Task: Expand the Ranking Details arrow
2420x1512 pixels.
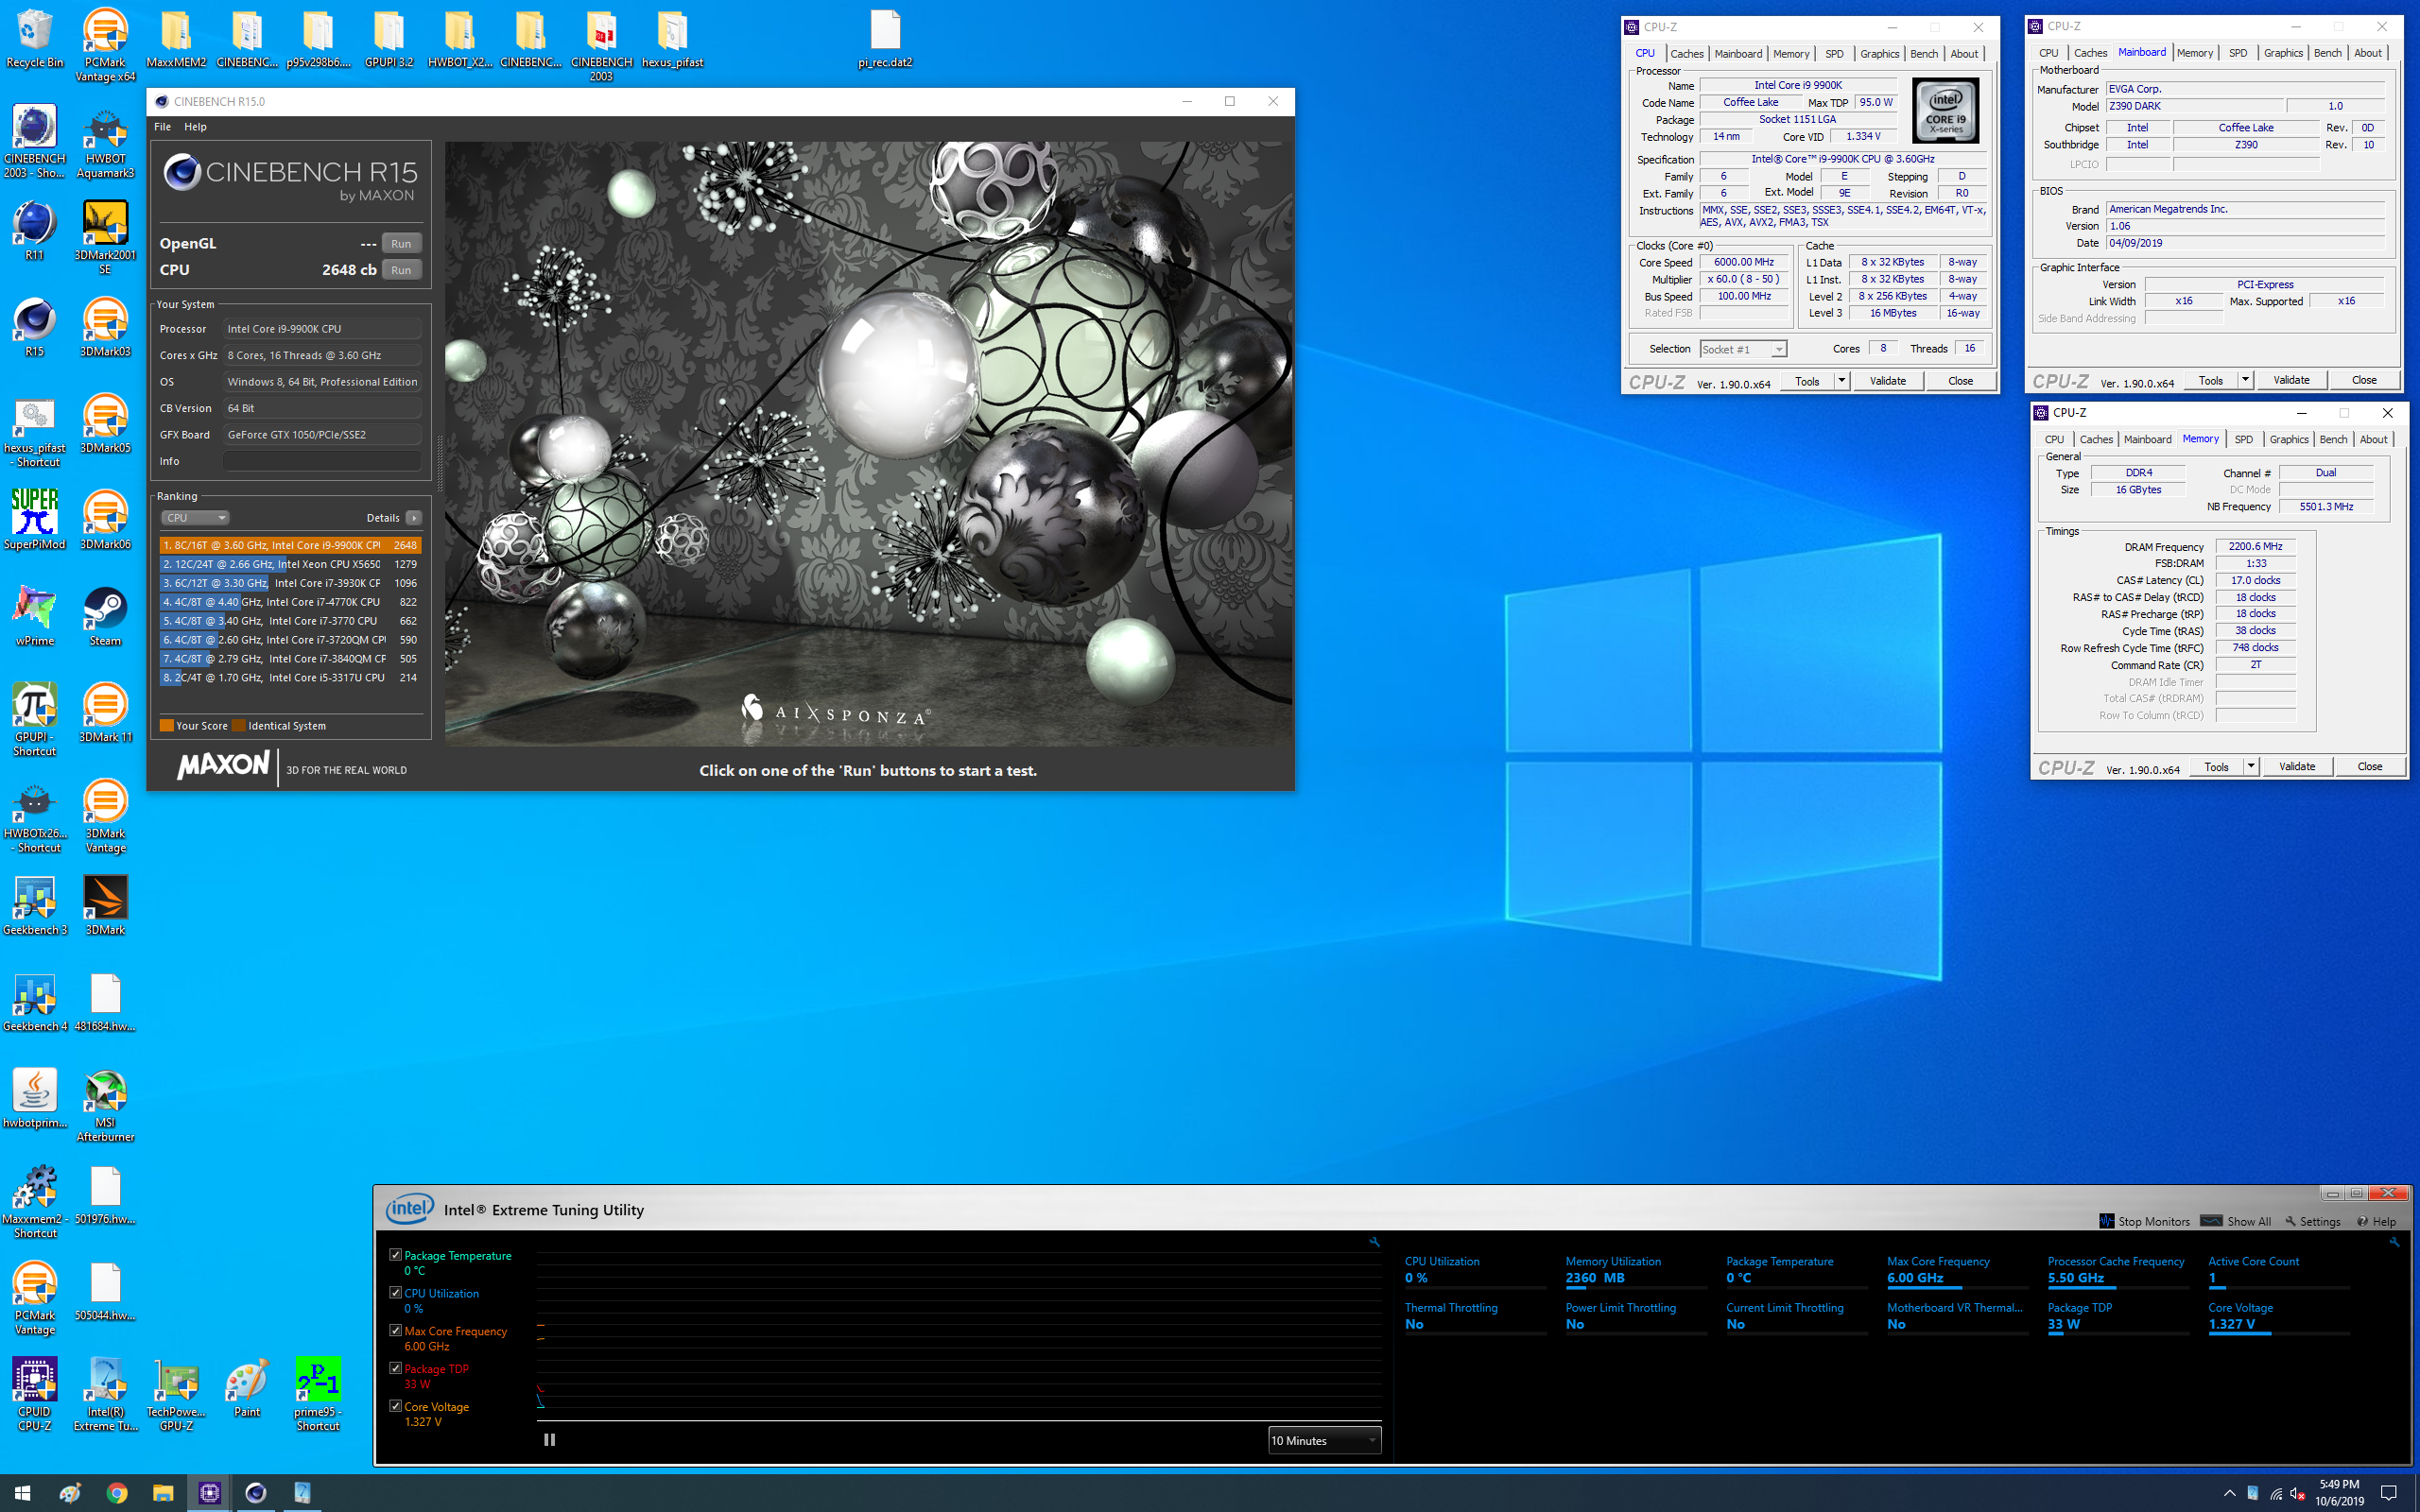Action: [x=414, y=518]
